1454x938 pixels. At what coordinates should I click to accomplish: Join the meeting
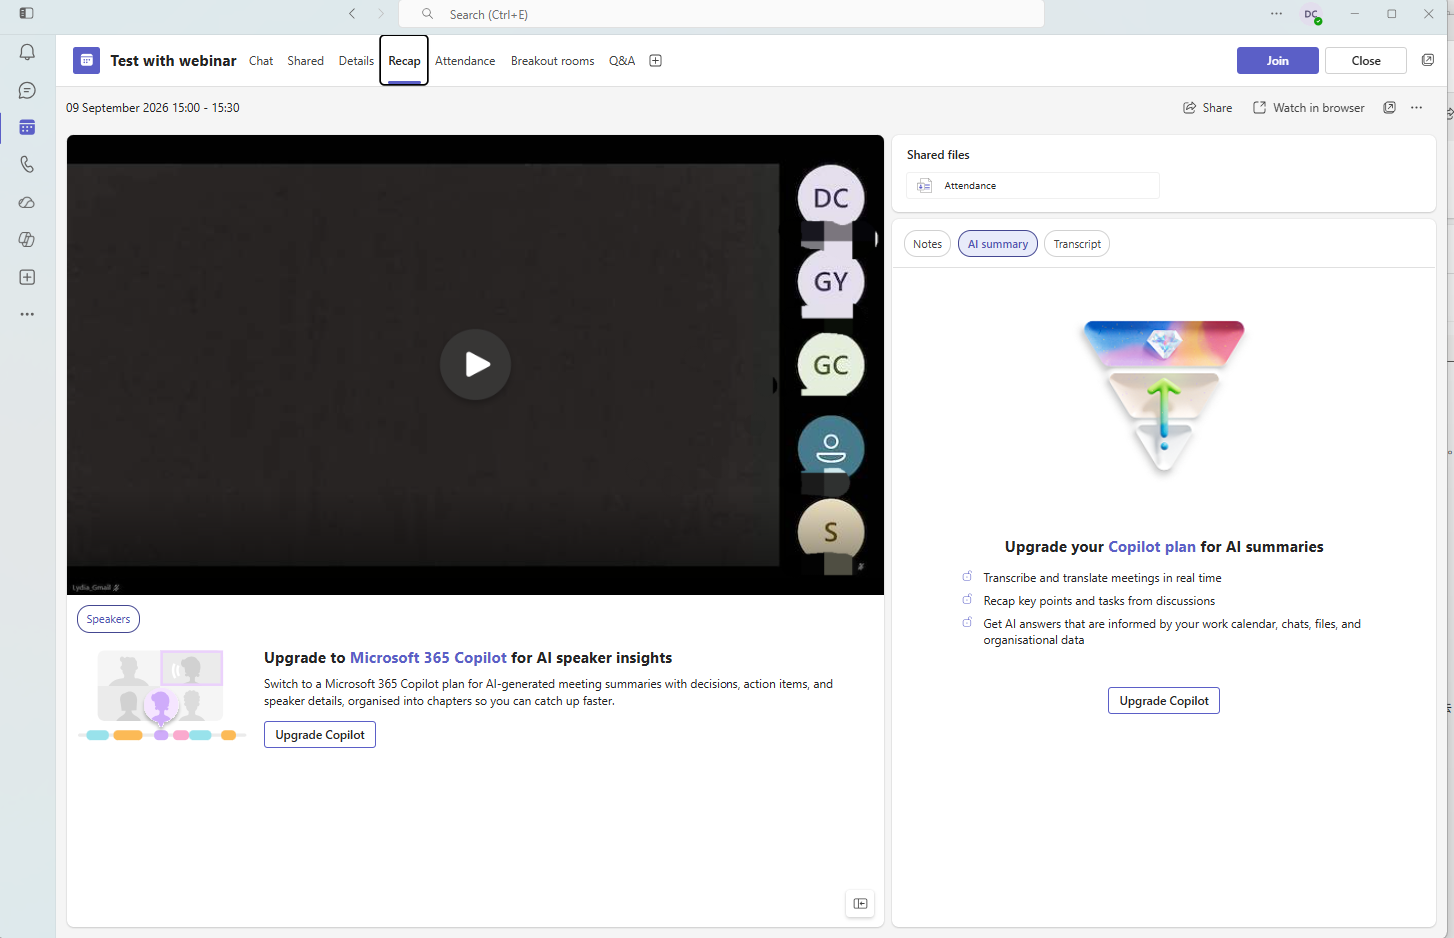tap(1277, 61)
